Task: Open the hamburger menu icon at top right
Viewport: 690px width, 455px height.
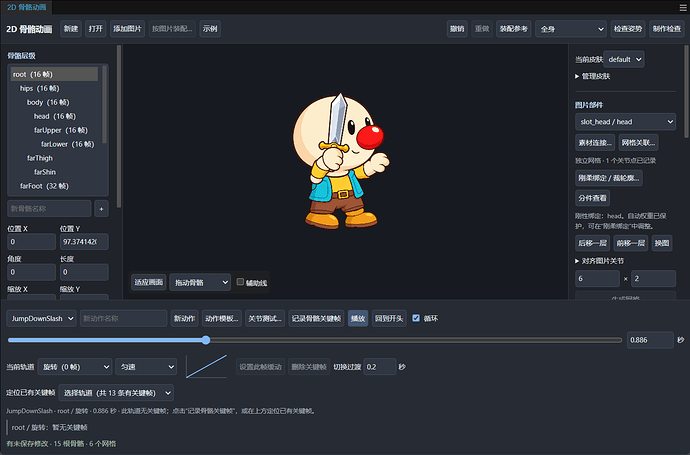Action: (683, 7)
